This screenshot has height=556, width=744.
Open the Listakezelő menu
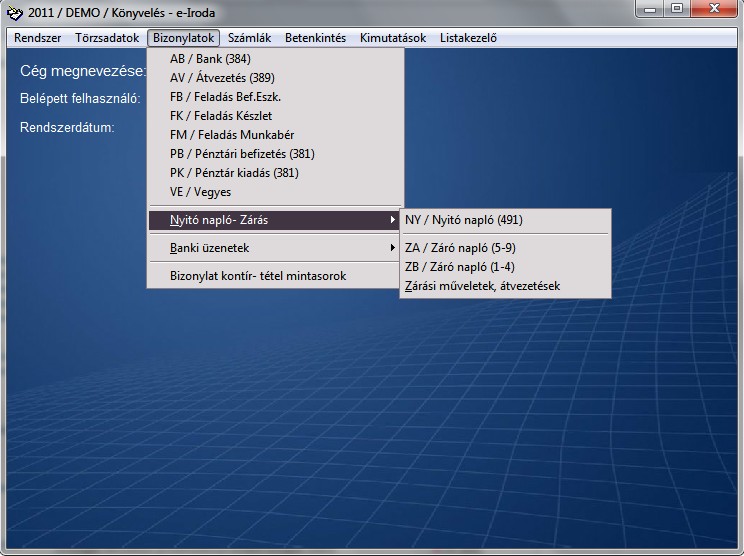coord(469,38)
